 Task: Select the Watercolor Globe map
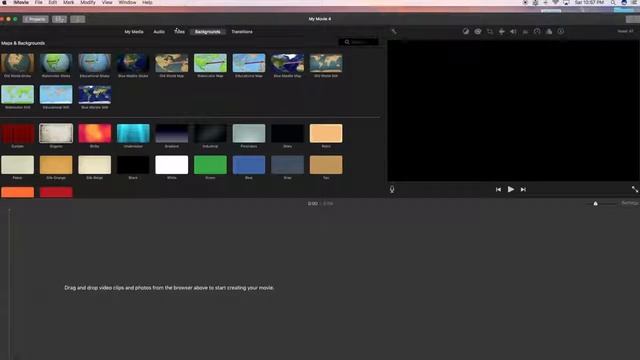(x=56, y=63)
